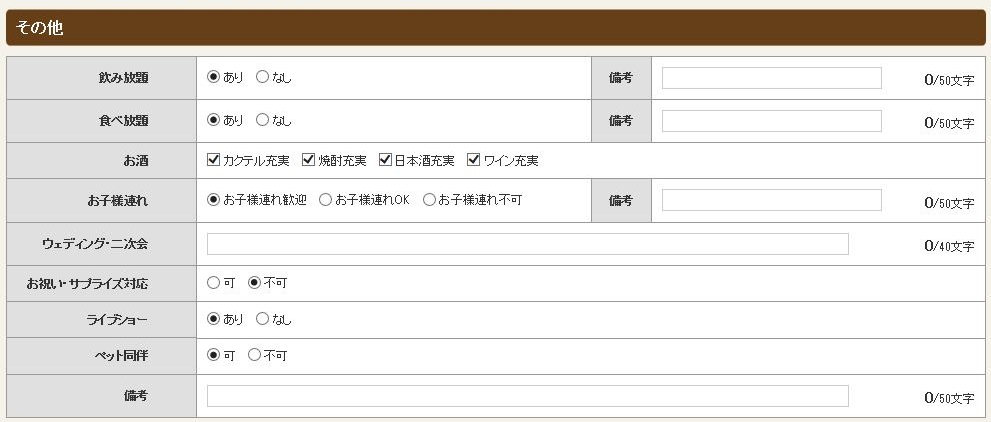Click the ウェディング・二次会 text input
991x422 pixels.
point(528,244)
